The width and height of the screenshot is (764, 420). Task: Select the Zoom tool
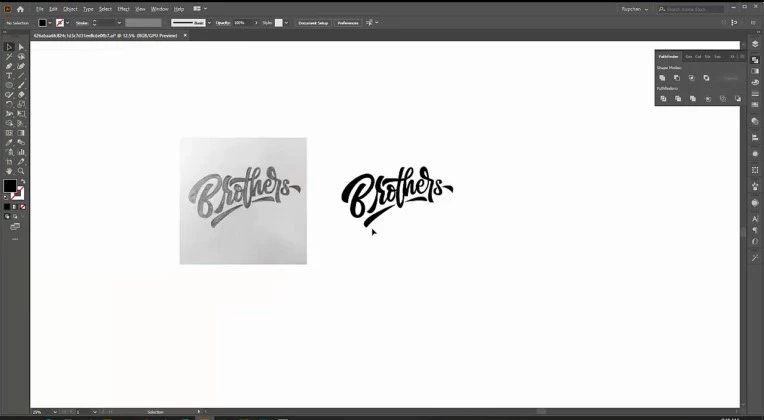(21, 171)
